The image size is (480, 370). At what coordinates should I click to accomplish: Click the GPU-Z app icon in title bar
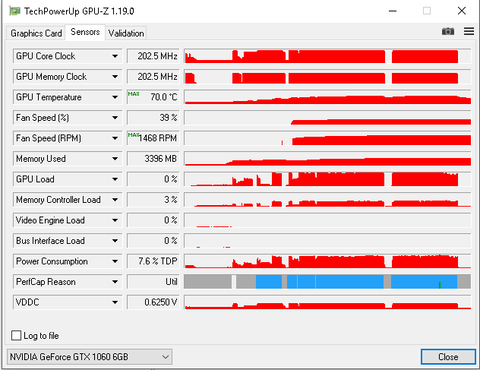pos(15,11)
